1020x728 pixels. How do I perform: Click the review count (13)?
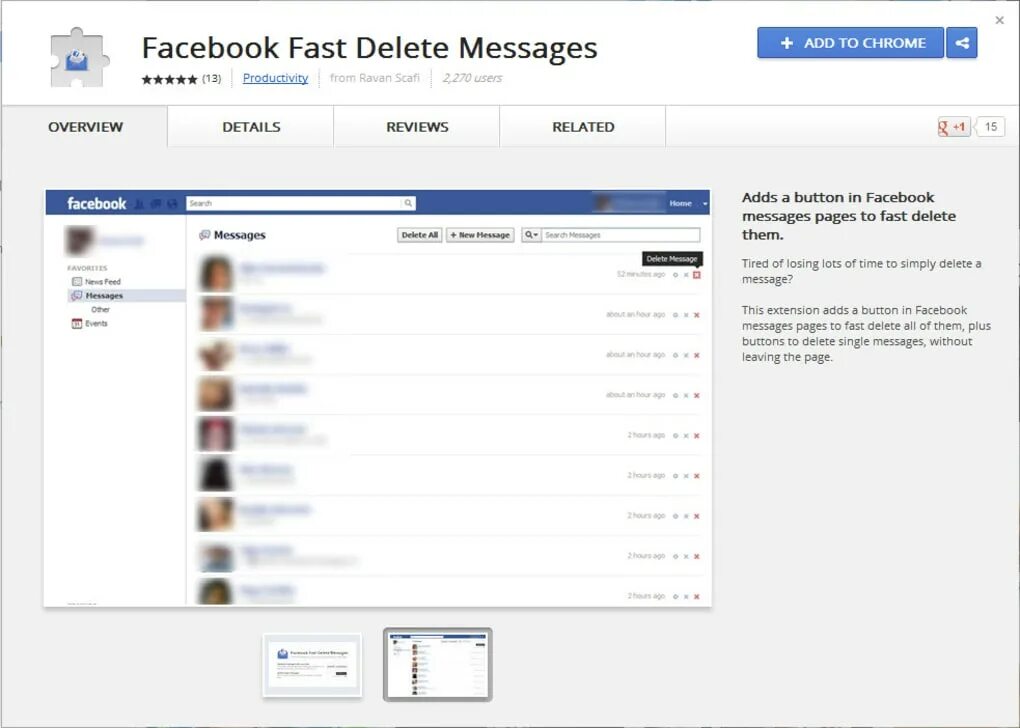click(x=211, y=79)
